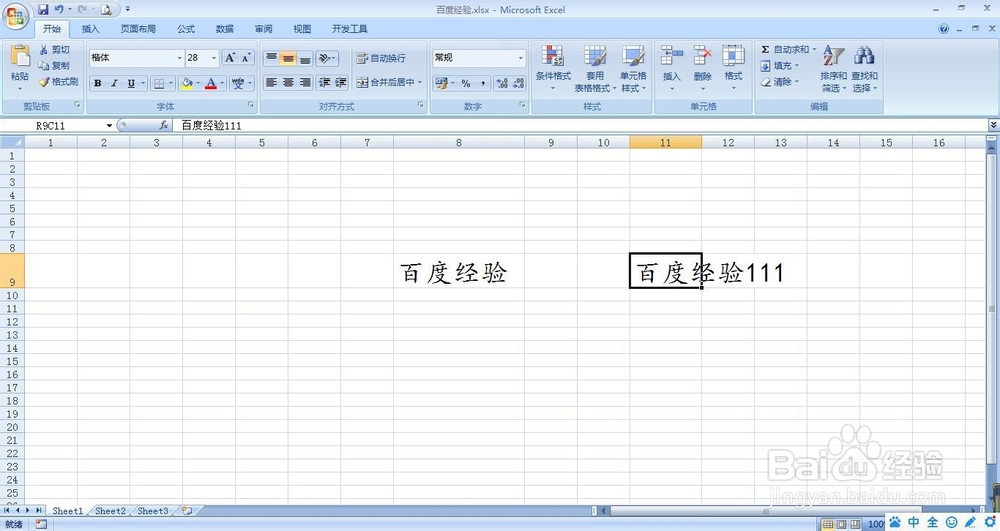Apply accounting number format

click(x=441, y=83)
